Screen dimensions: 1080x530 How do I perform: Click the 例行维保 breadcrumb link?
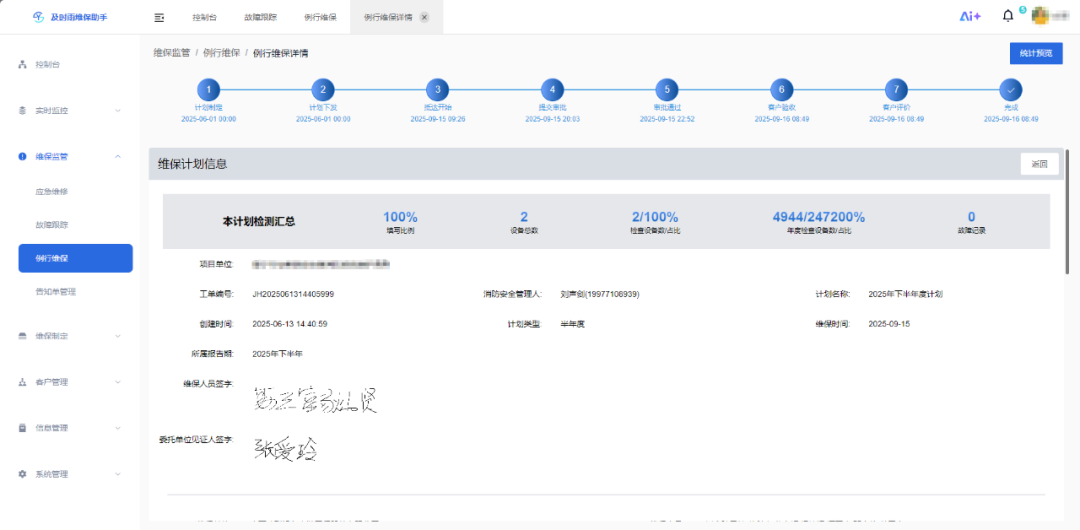(221, 53)
